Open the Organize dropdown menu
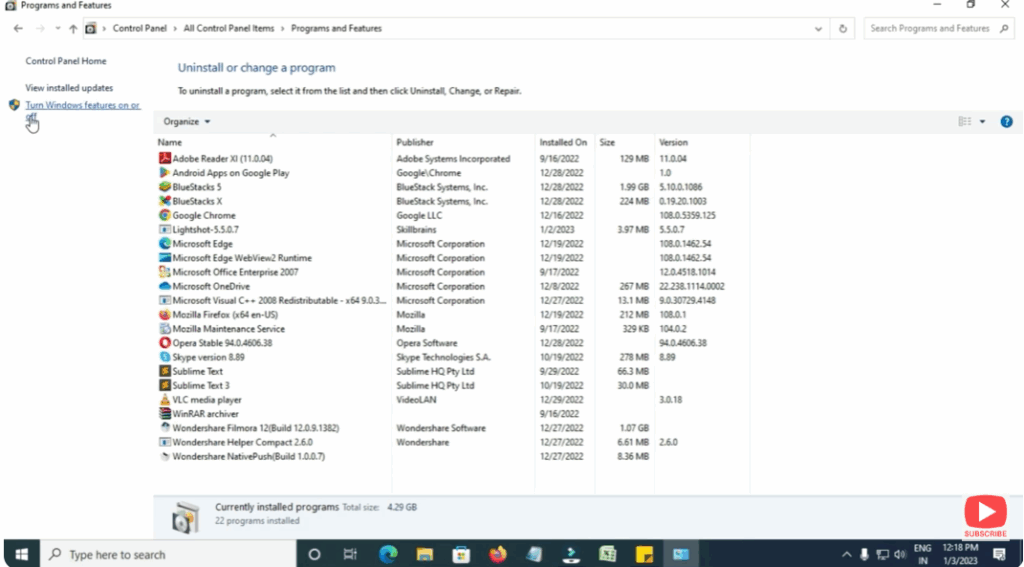This screenshot has width=1024, height=567. tap(187, 122)
